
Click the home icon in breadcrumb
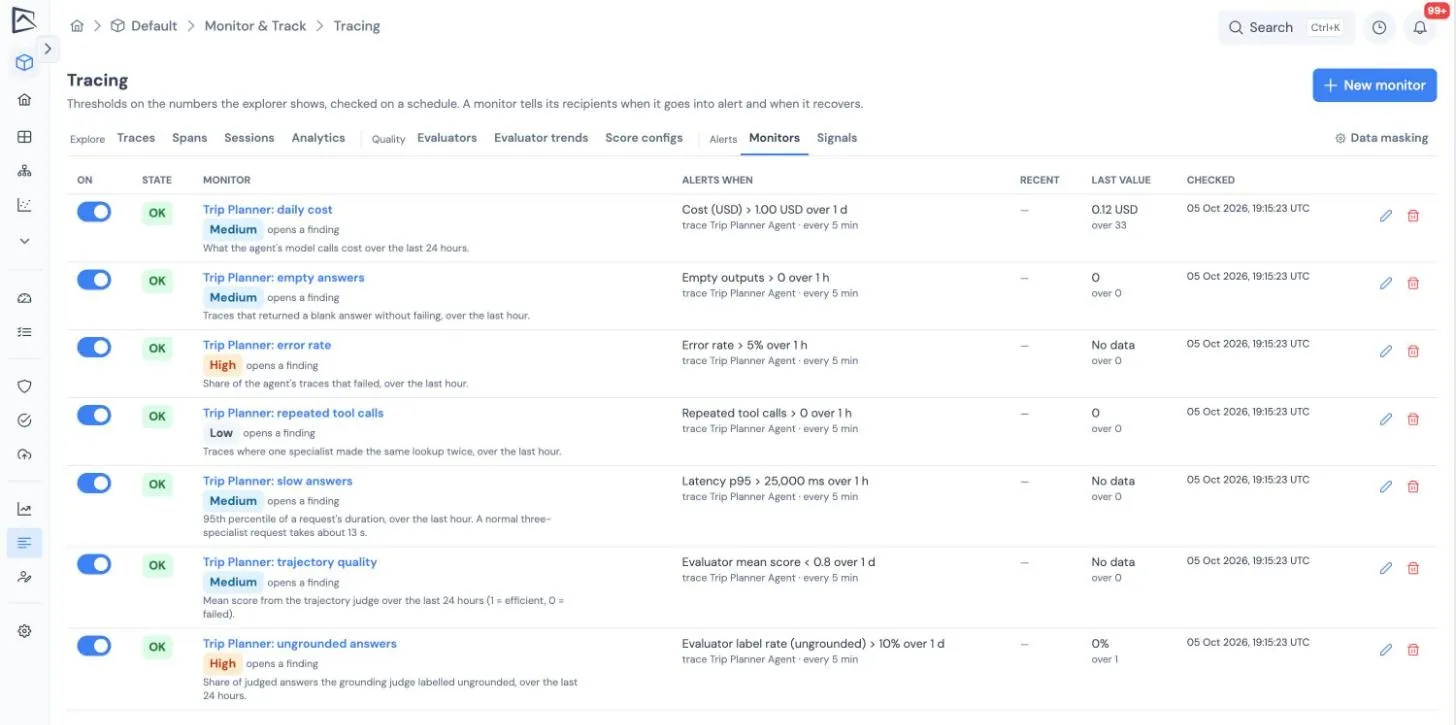[77, 26]
